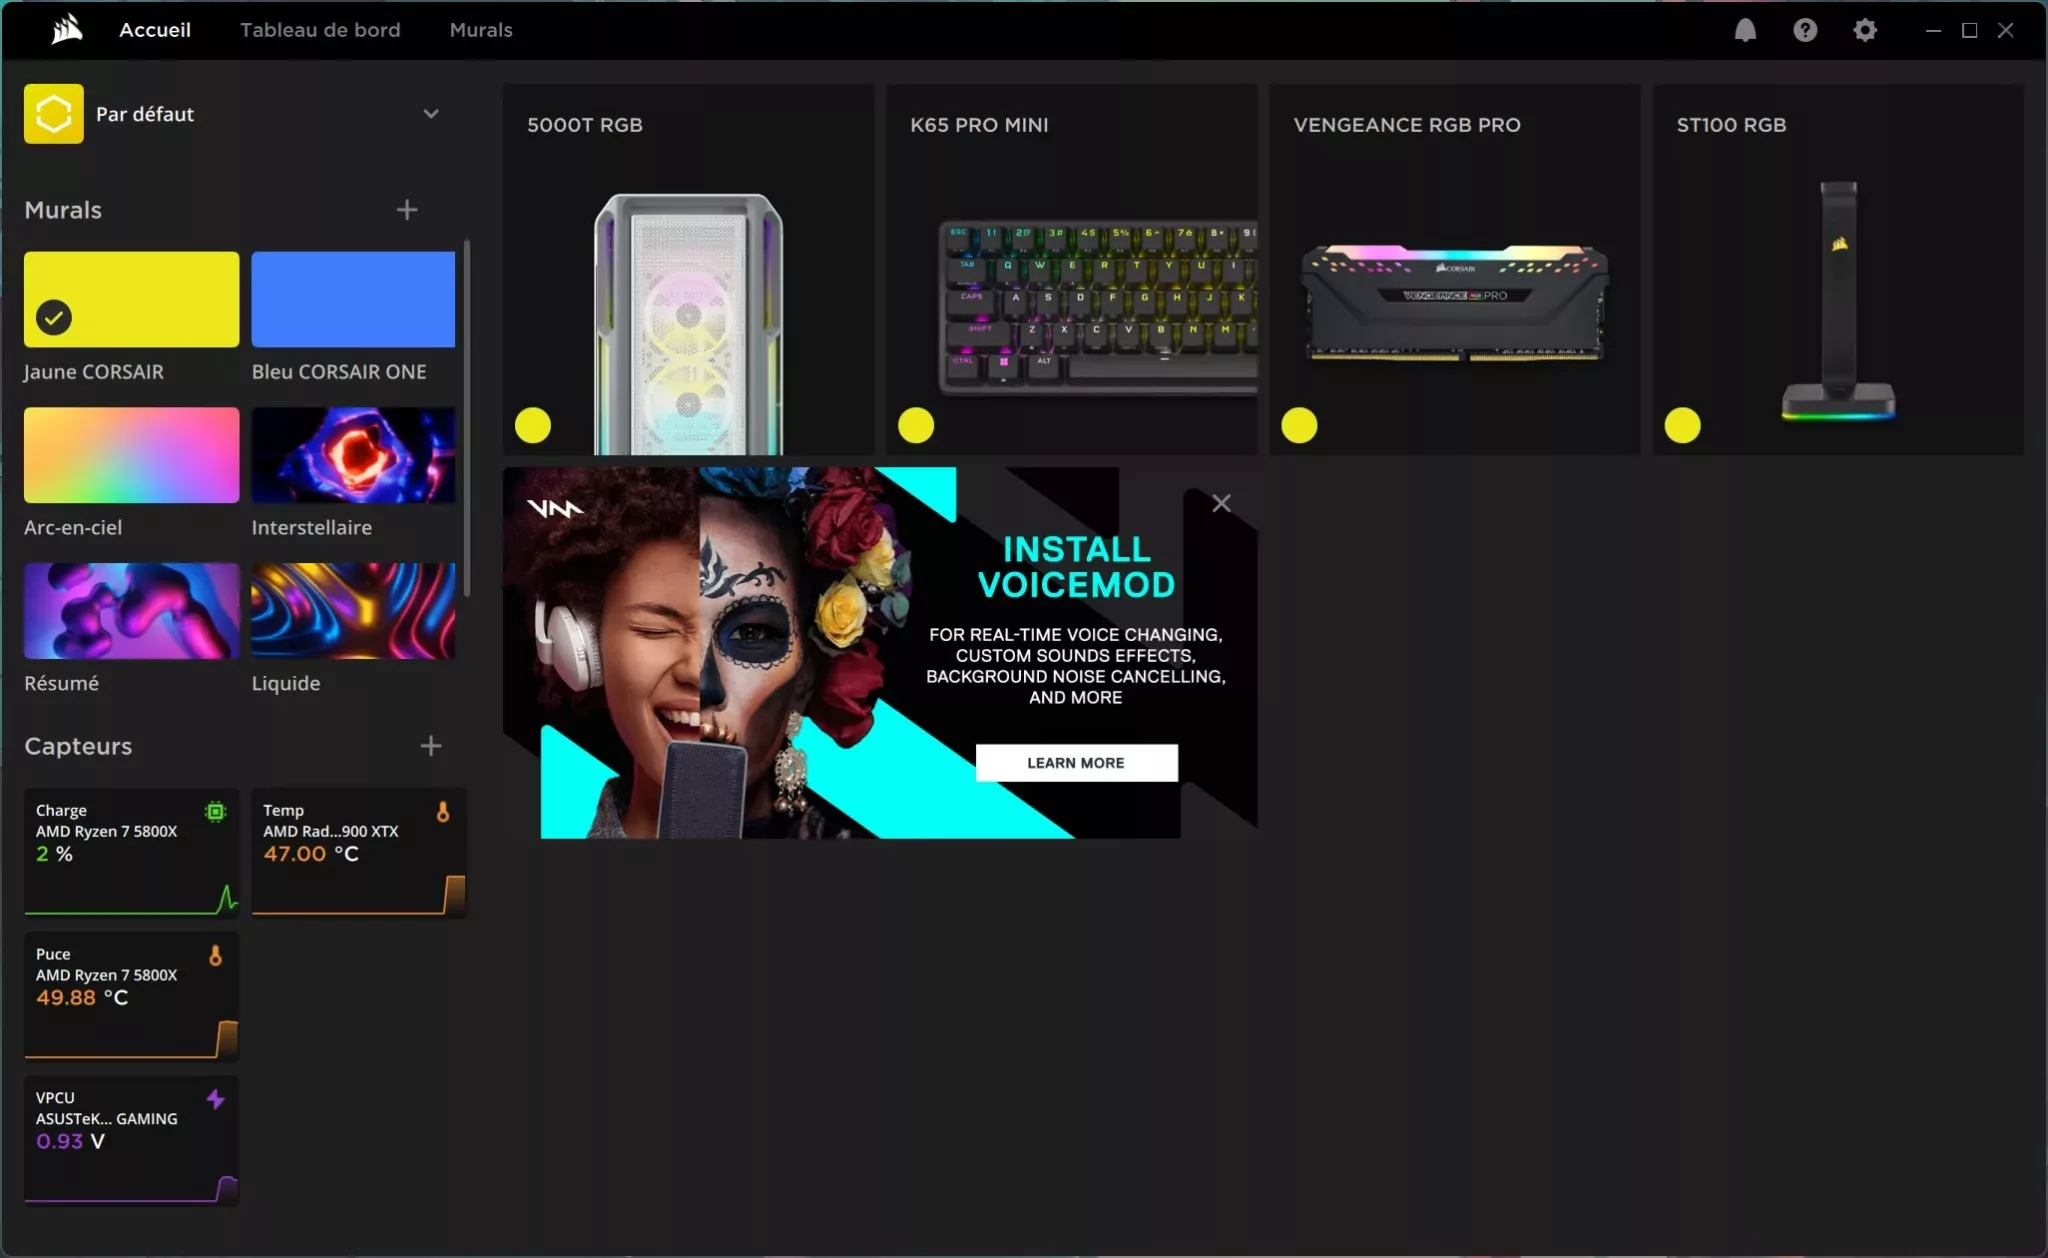Screen dimensions: 2048x1258
Task: Click the Corsair sails logo
Action: click(66, 30)
